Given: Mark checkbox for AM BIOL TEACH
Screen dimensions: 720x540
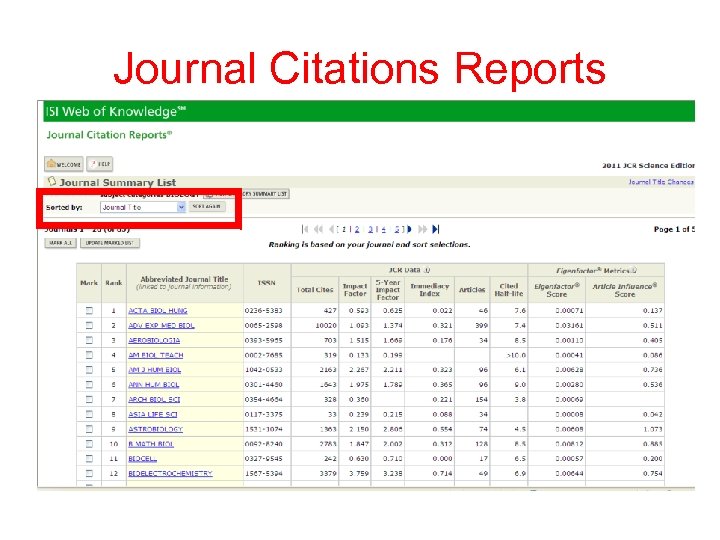Looking at the screenshot, I should pos(89,355).
